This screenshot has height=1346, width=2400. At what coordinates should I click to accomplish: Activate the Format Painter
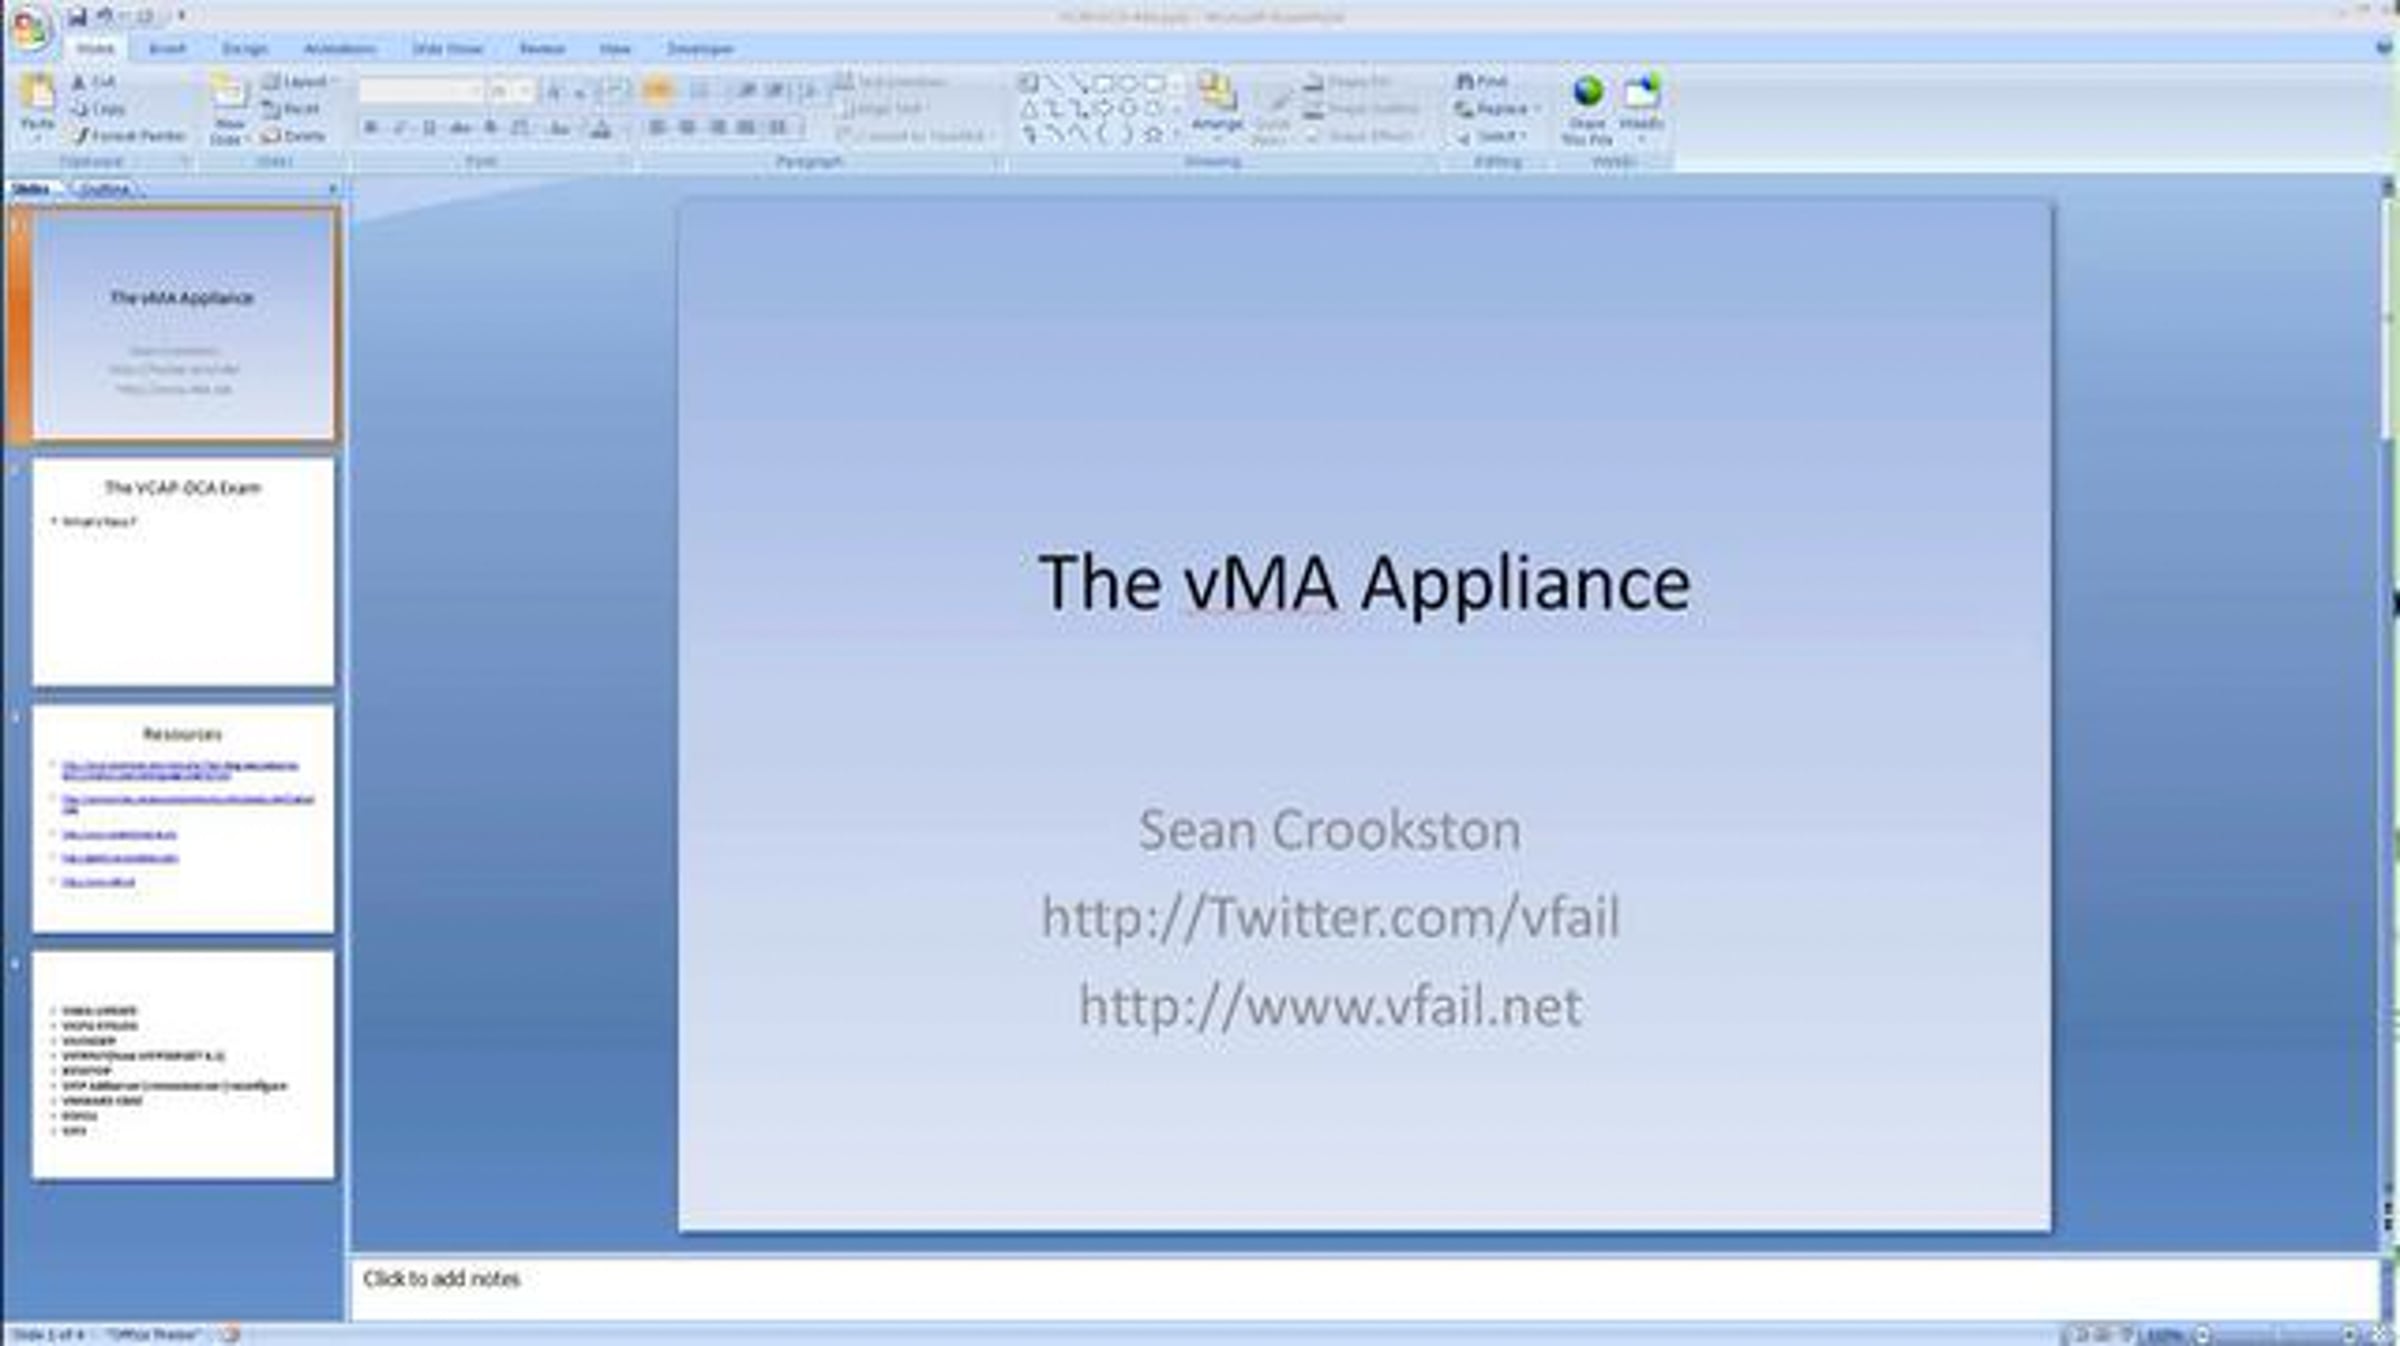coord(128,136)
